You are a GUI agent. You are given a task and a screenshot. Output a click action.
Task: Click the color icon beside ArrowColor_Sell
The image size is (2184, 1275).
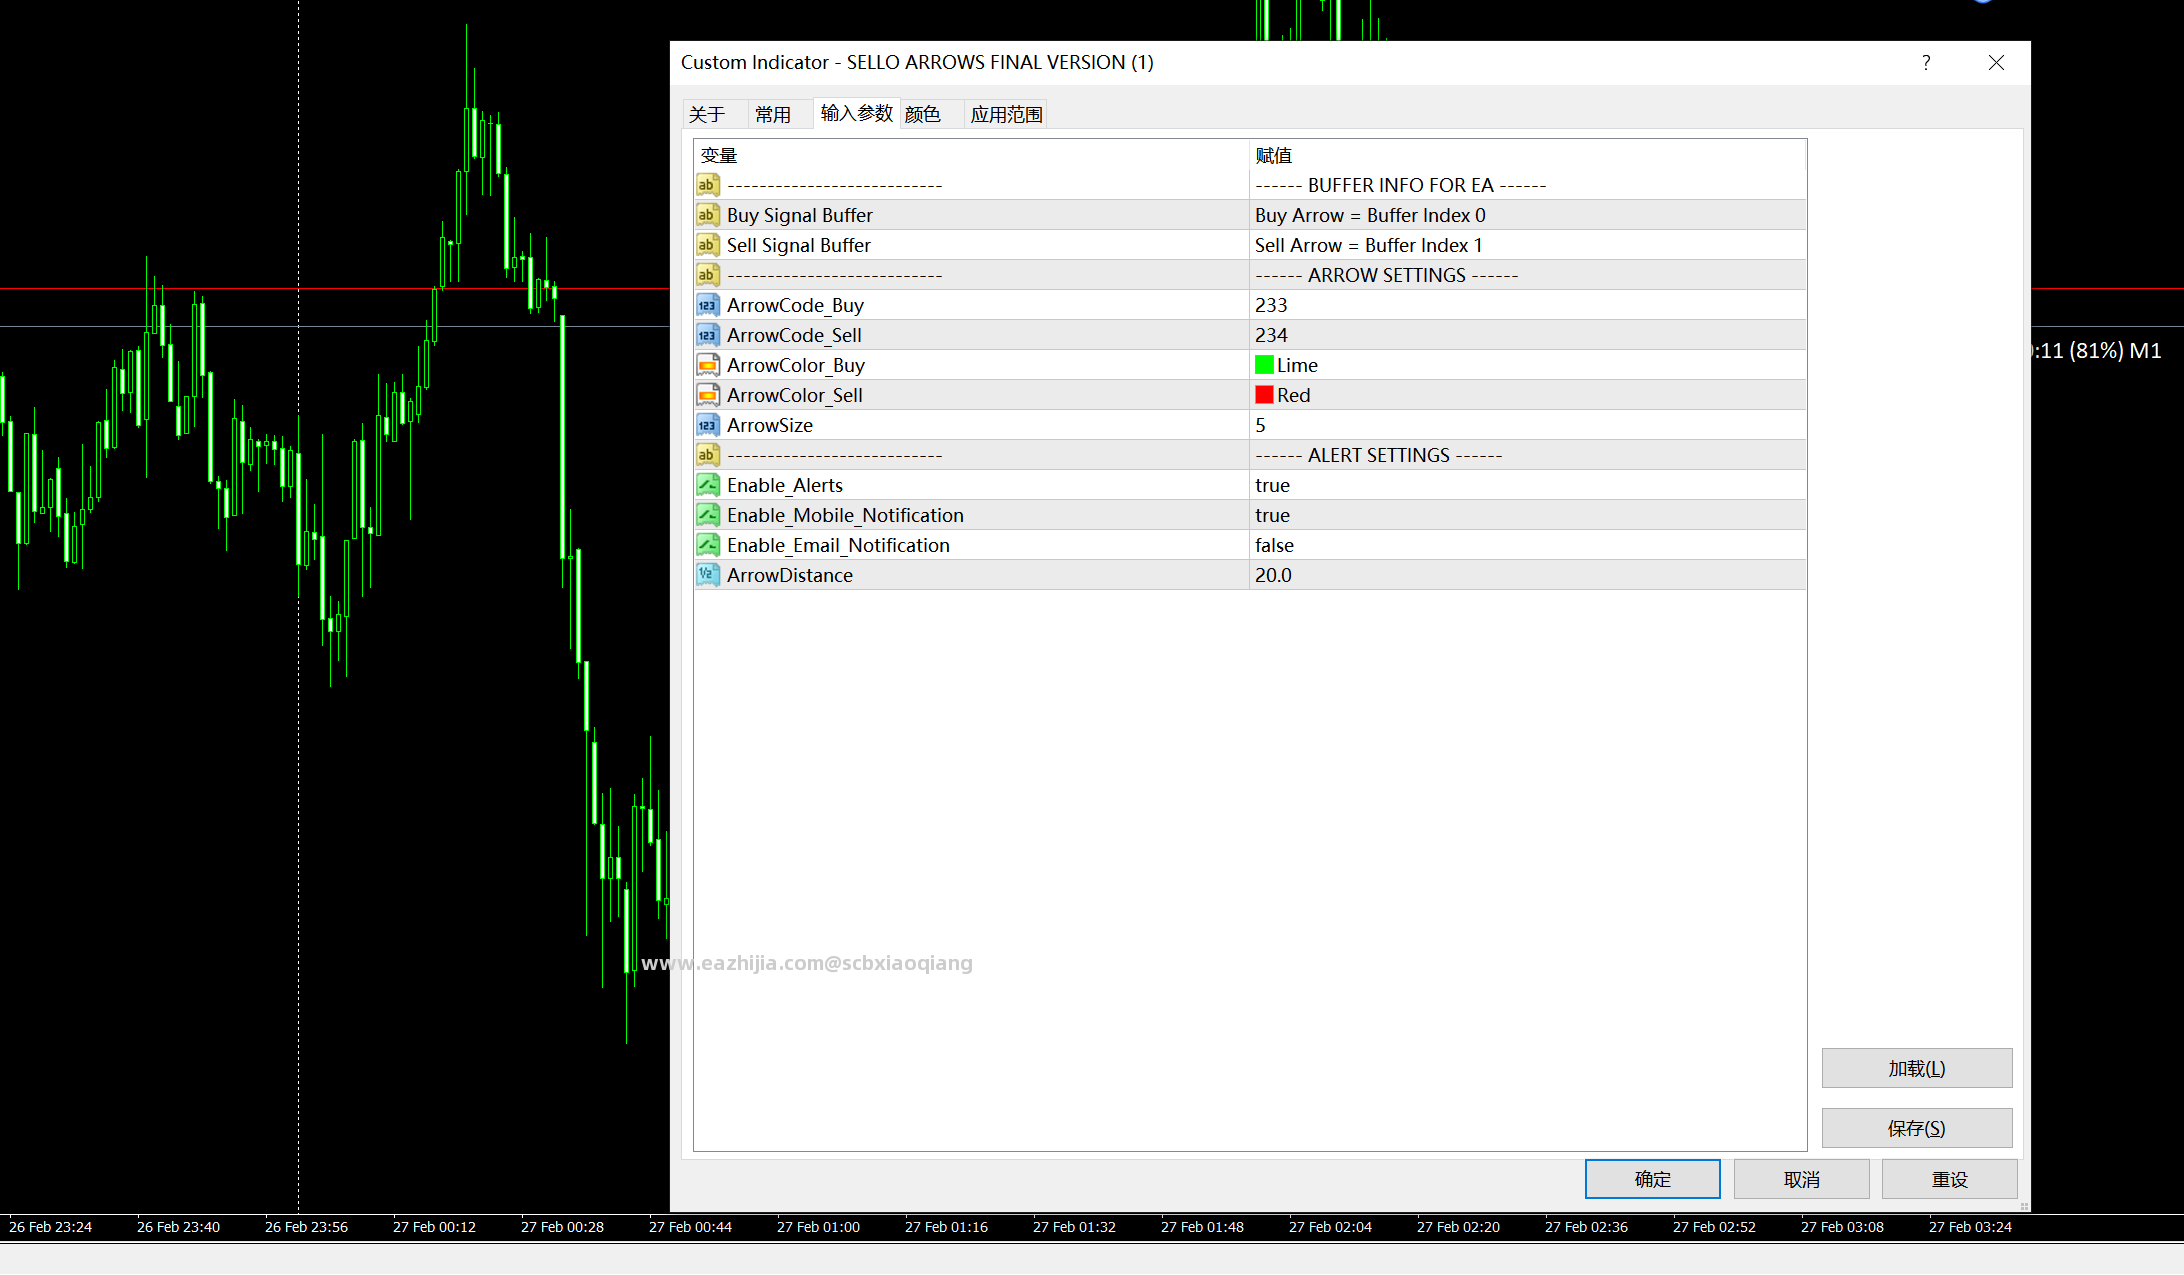point(708,395)
